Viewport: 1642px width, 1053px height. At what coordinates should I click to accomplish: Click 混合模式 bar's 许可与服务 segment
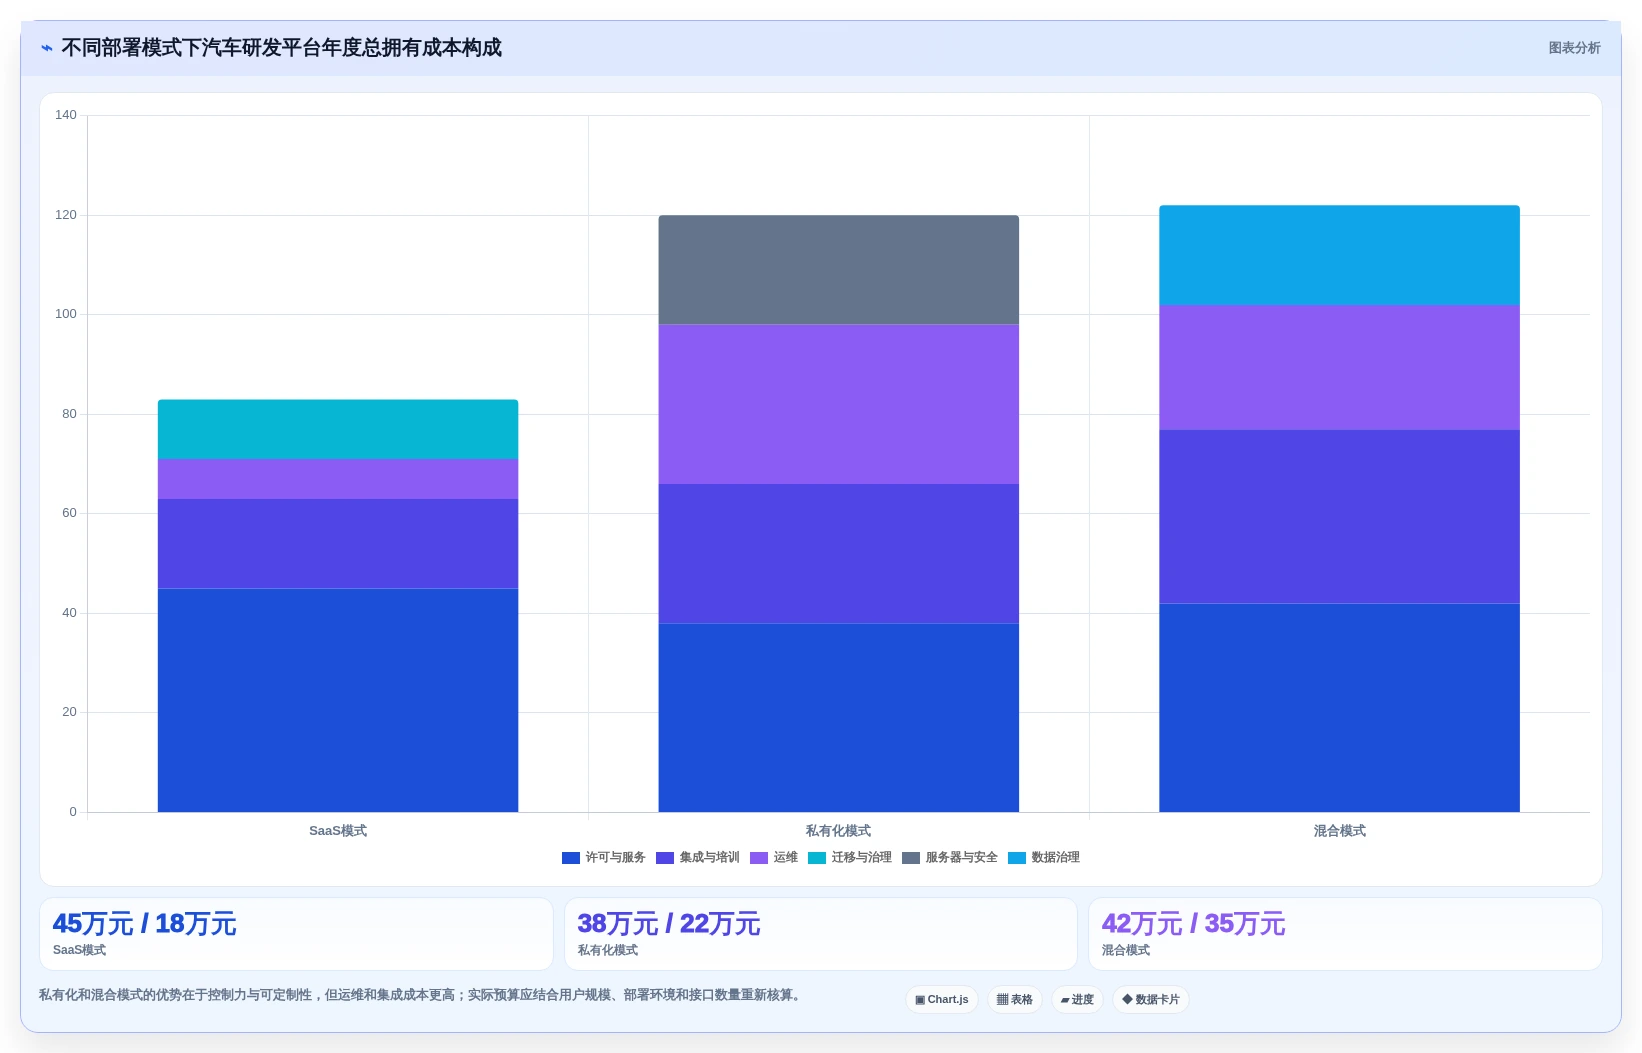click(x=1340, y=707)
